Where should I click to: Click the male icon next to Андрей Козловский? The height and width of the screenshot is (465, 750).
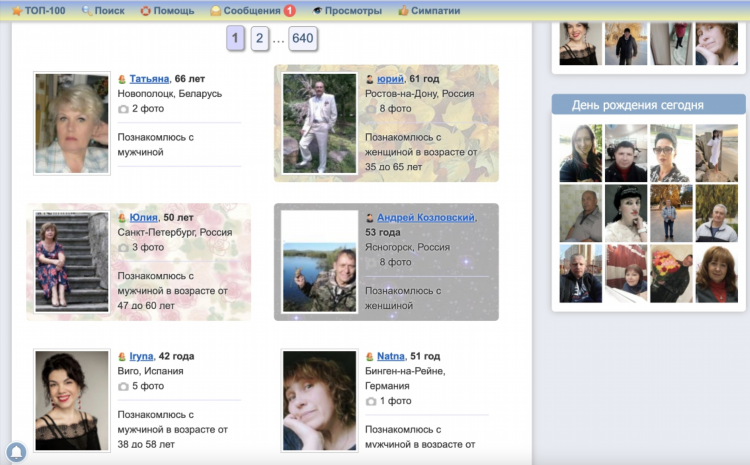(369, 218)
